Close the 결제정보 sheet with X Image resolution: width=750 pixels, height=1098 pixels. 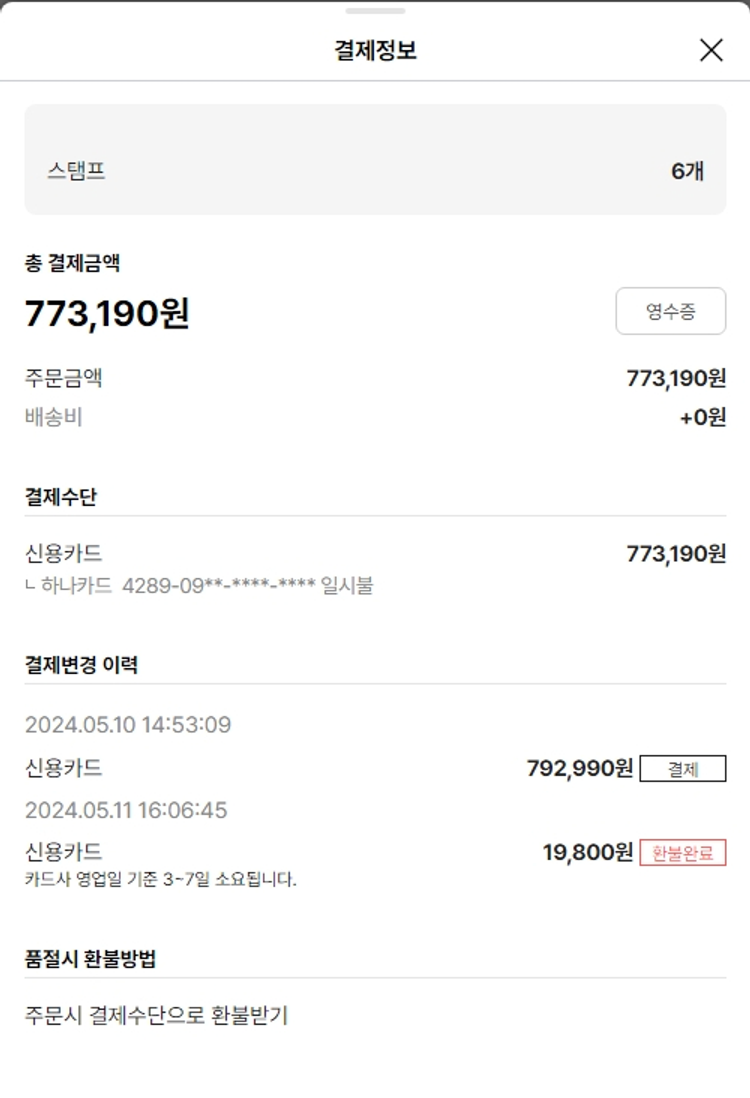pos(711,50)
